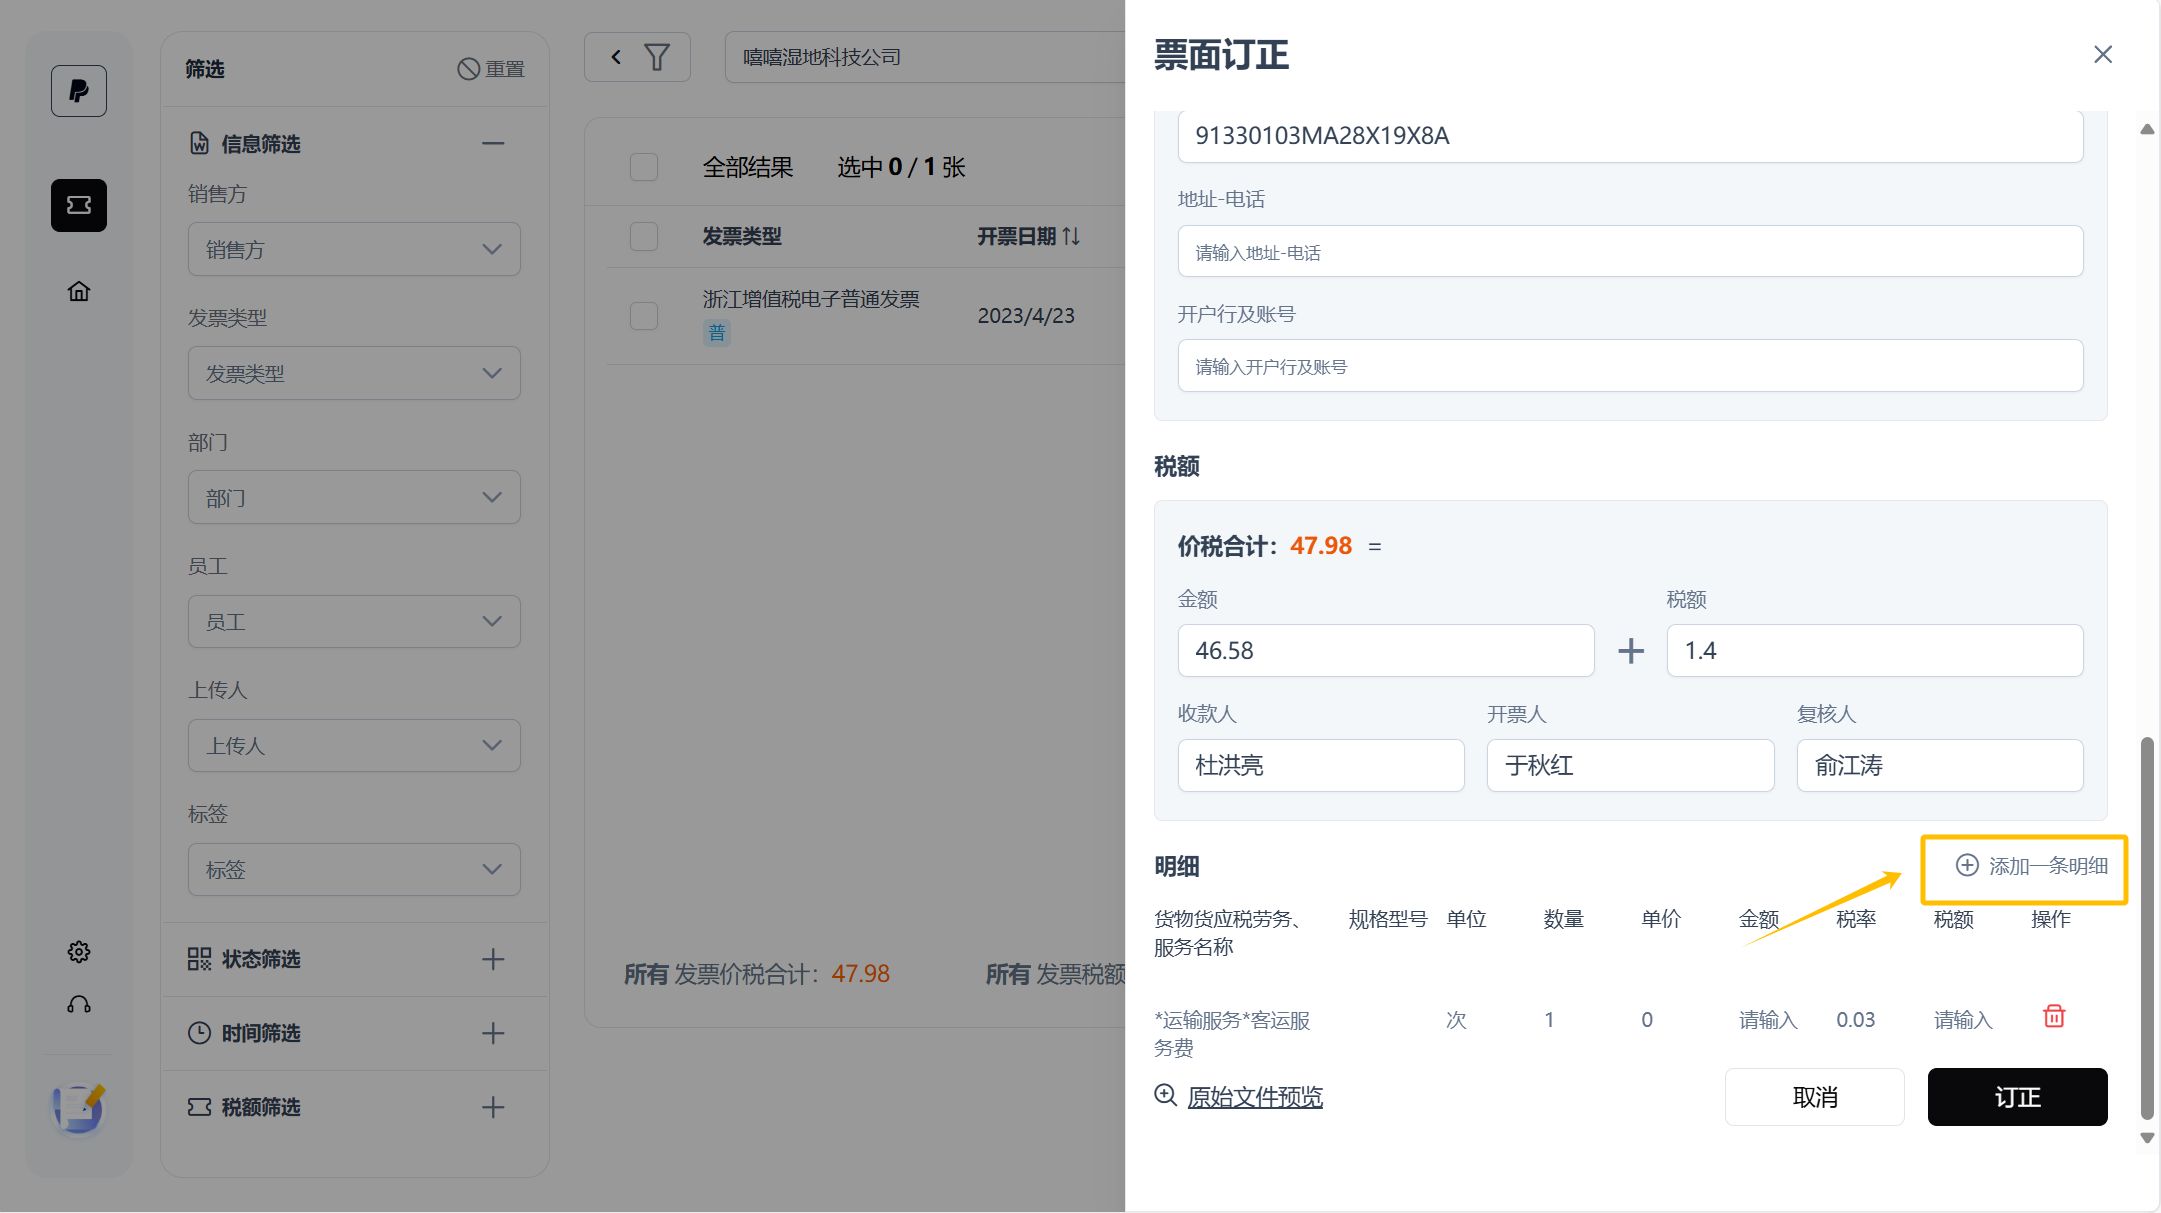Delete the 运输服务 detail row with trash icon

[x=2054, y=1016]
